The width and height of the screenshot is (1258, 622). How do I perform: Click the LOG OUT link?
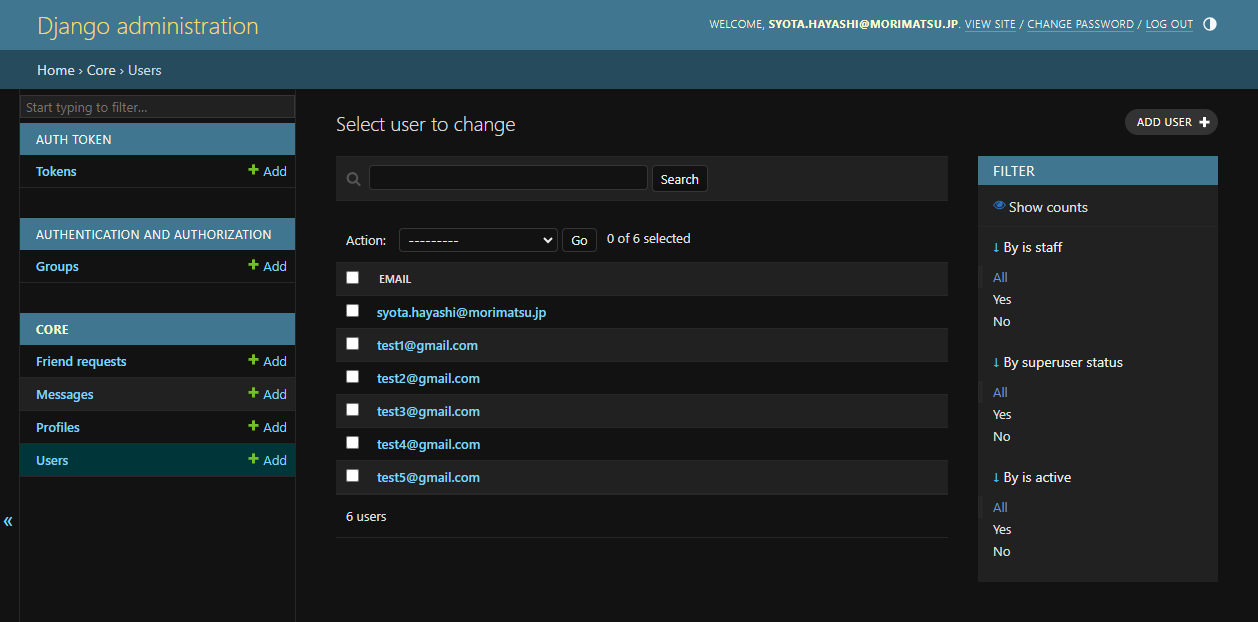pyautogui.click(x=1169, y=24)
